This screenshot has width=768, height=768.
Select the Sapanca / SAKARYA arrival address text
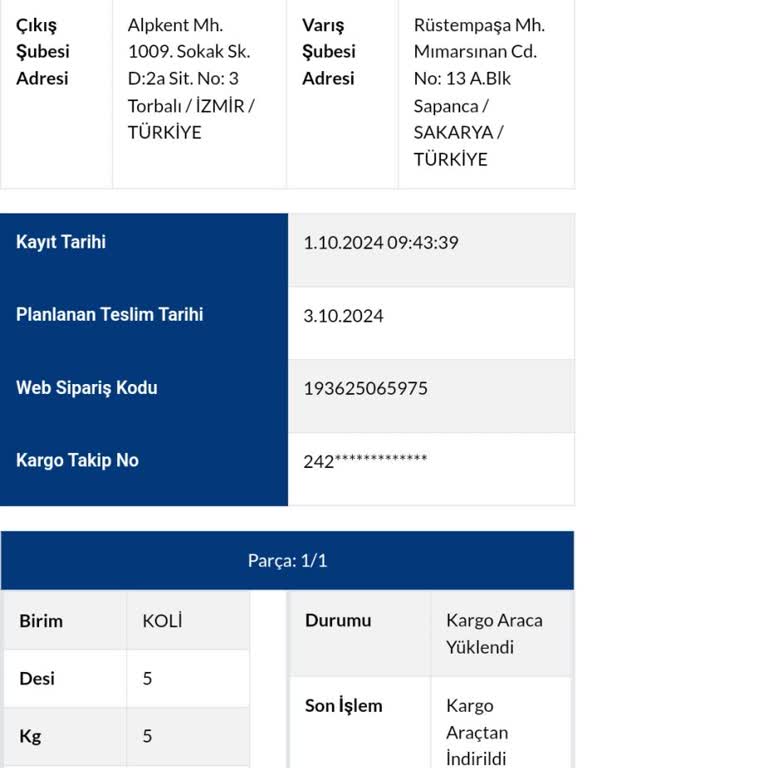point(479,92)
